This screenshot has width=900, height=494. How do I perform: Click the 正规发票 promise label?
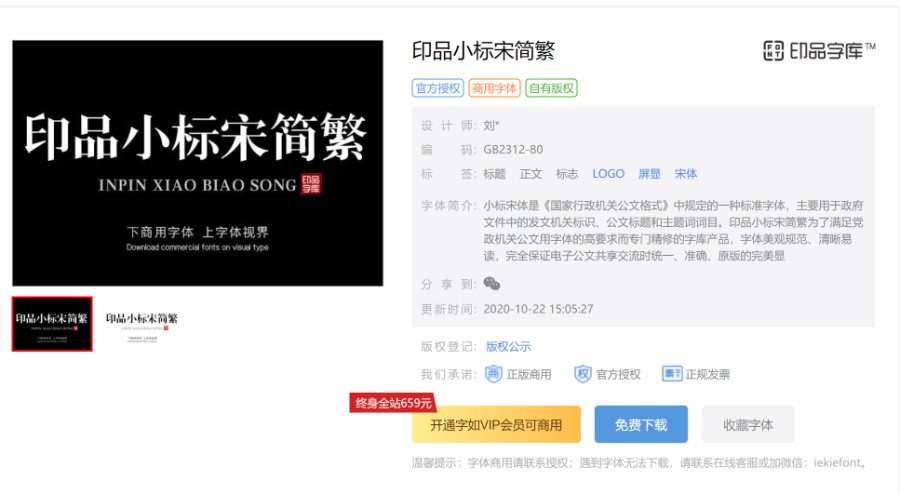(x=707, y=375)
